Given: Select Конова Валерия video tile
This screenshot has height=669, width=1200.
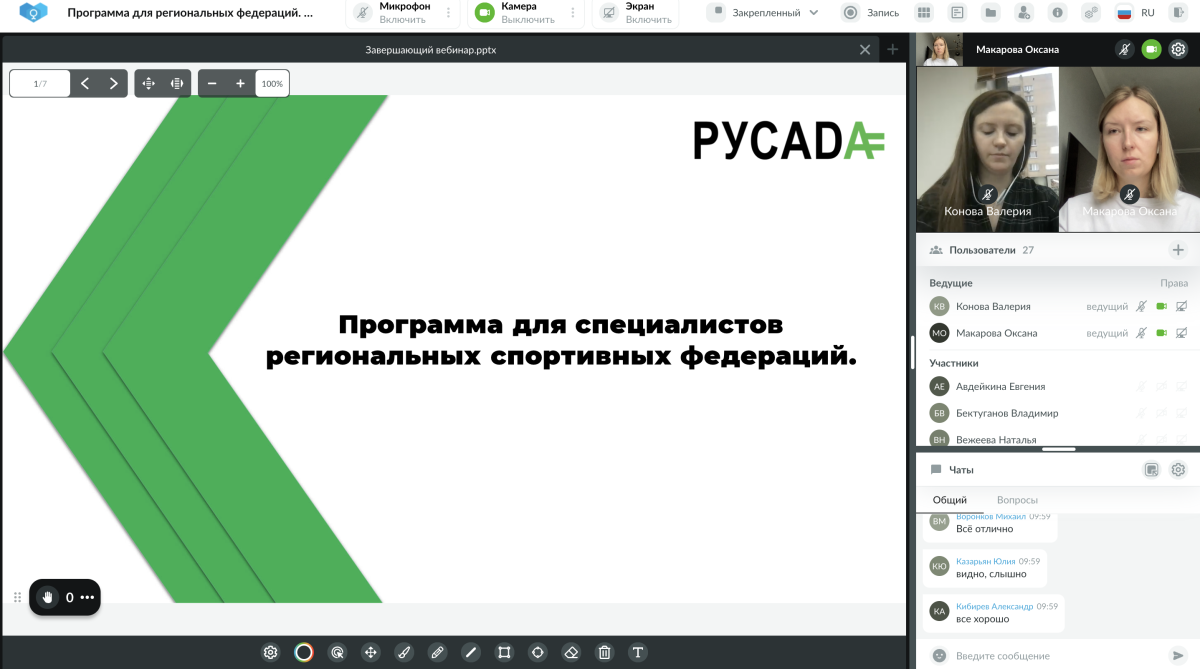Looking at the screenshot, I should click(988, 150).
